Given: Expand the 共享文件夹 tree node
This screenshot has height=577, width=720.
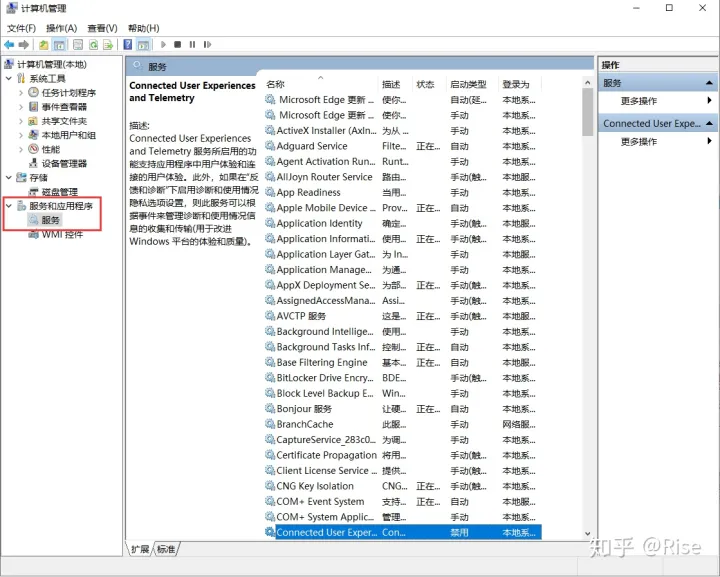Looking at the screenshot, I should (21, 121).
